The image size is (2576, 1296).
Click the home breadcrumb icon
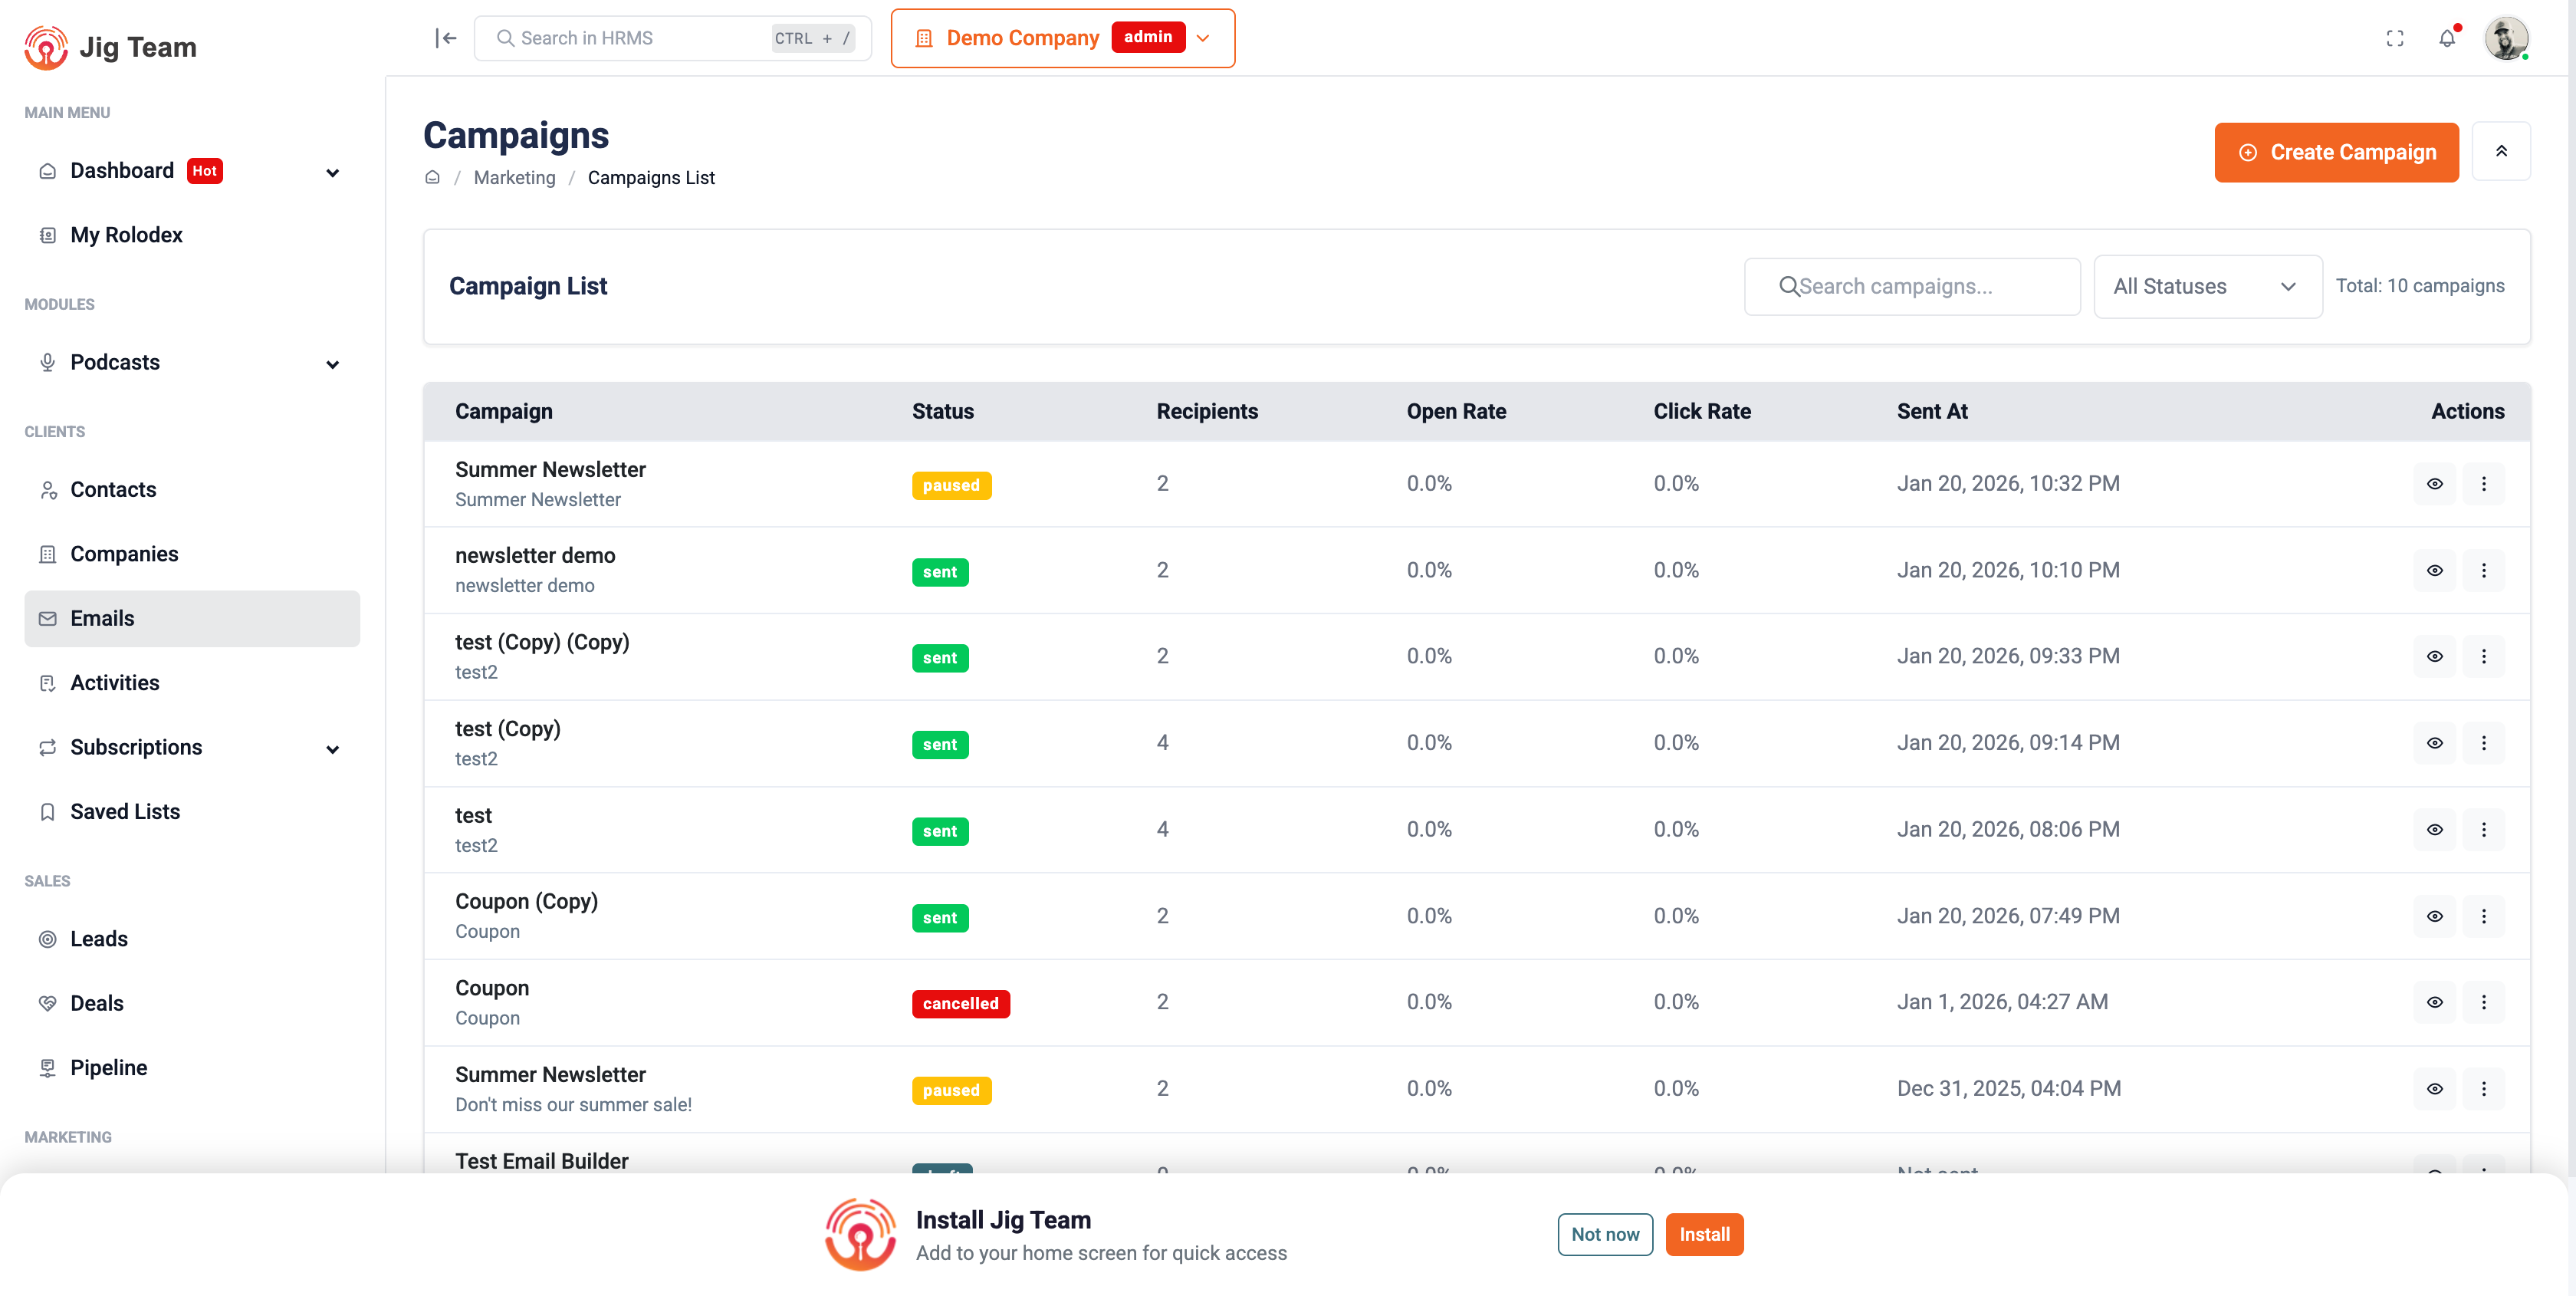[432, 177]
